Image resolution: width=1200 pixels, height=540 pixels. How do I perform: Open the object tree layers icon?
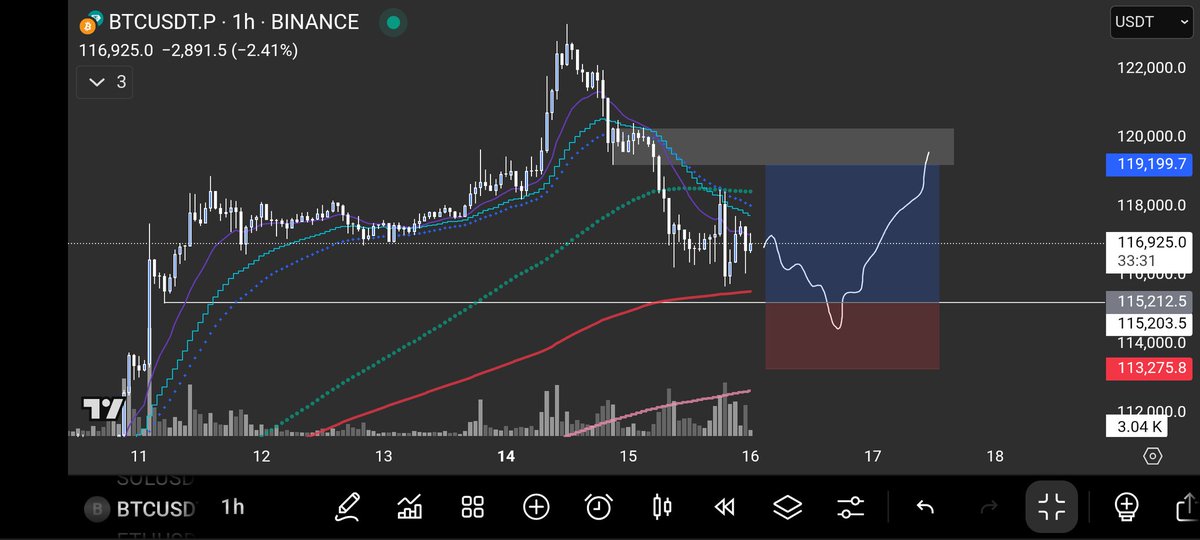click(x=788, y=507)
